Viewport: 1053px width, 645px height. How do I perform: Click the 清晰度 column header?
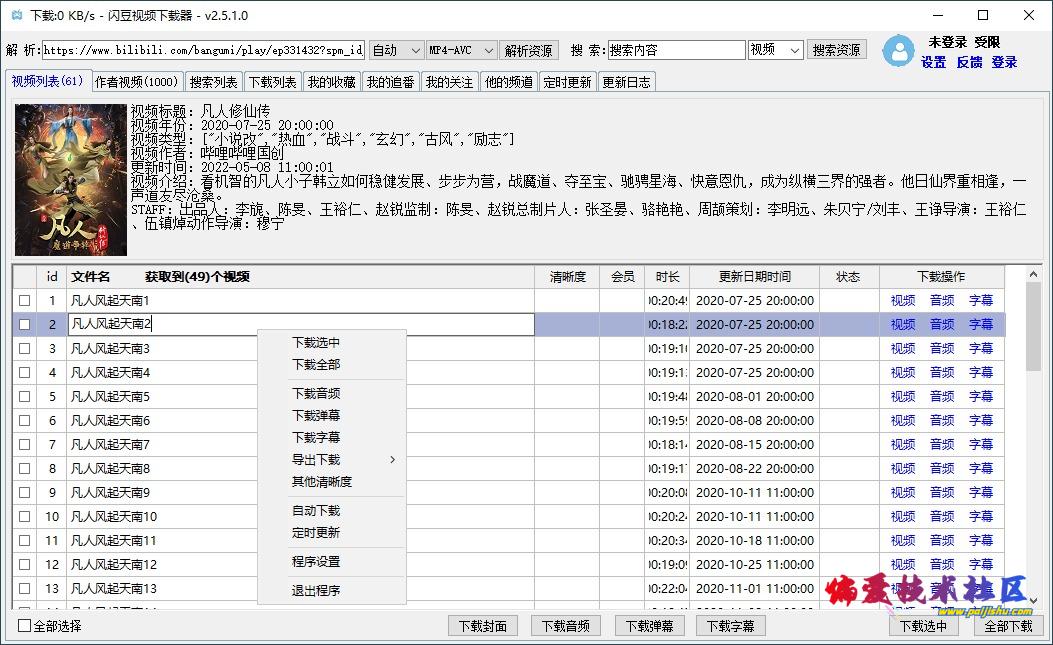(x=567, y=277)
